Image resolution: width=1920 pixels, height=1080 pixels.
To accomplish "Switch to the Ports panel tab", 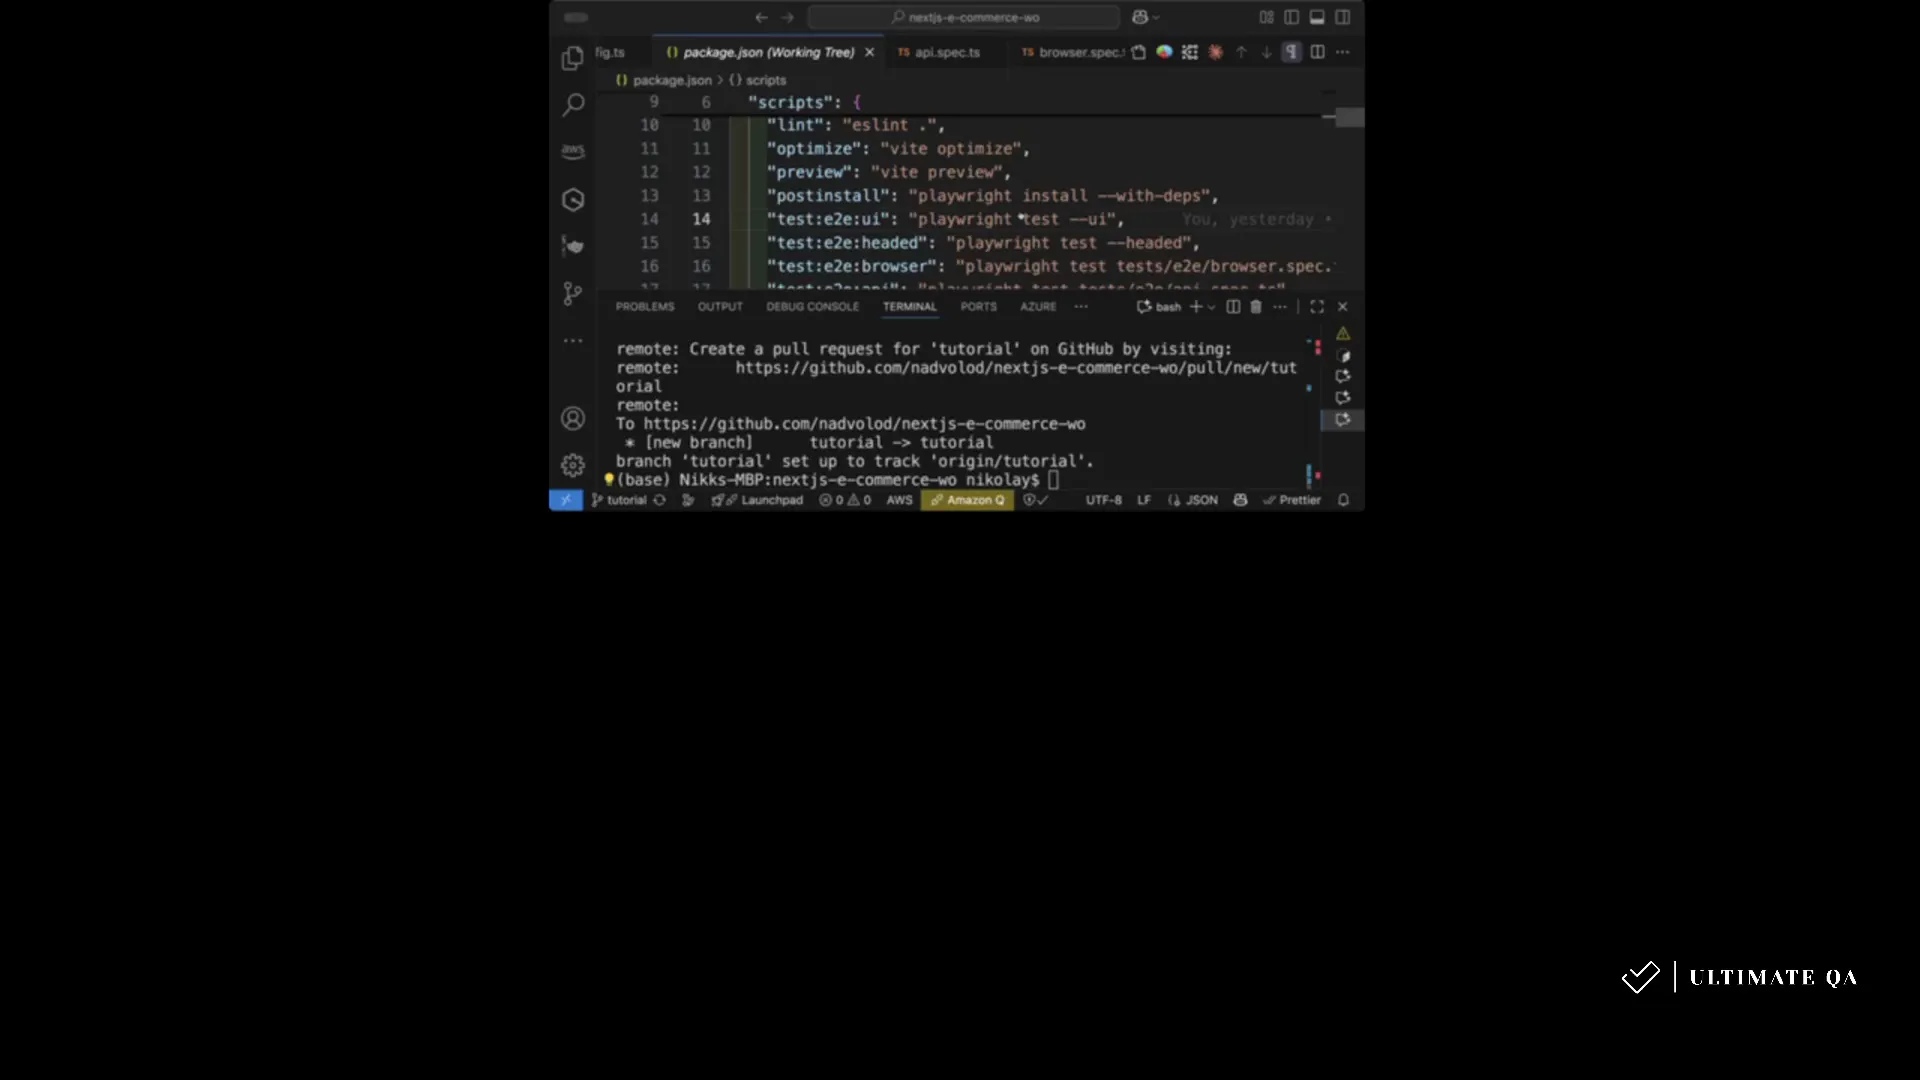I will tap(979, 307).
